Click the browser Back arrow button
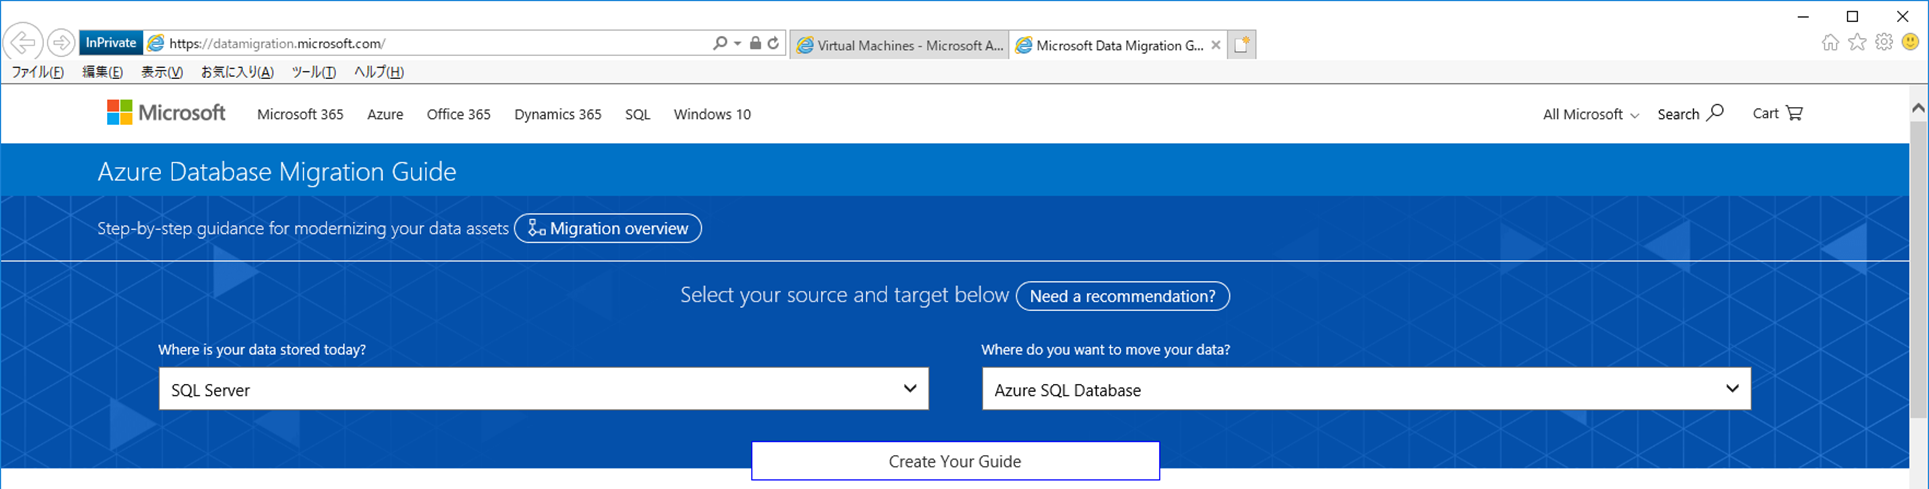The height and width of the screenshot is (489, 1929). [23, 43]
